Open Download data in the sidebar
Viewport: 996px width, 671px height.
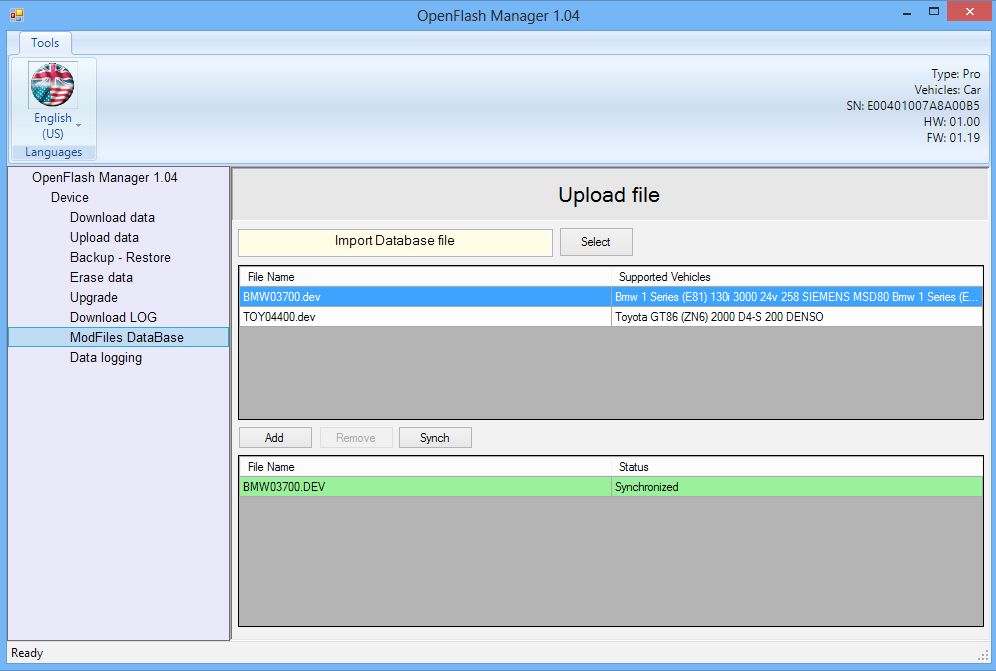[112, 217]
